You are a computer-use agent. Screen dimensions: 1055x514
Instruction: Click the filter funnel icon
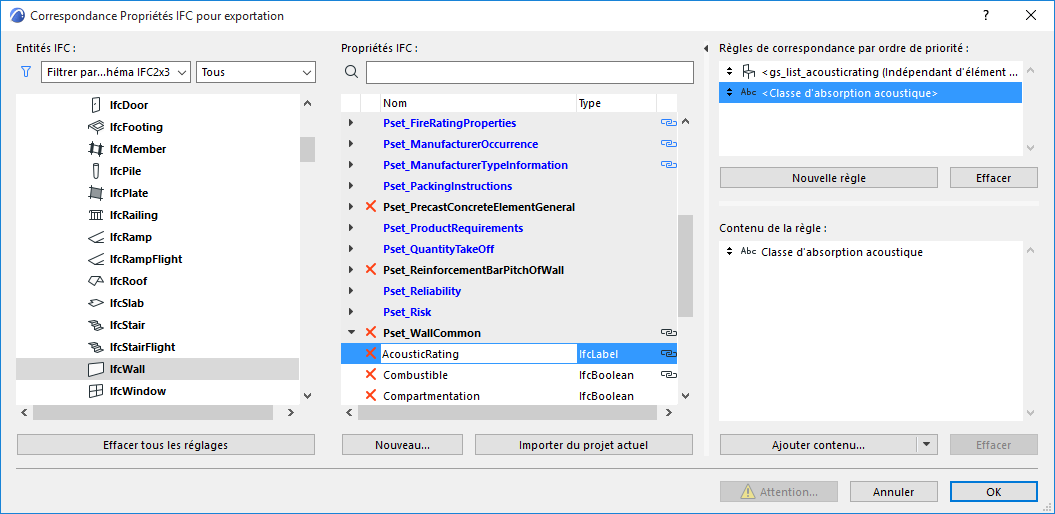click(26, 72)
